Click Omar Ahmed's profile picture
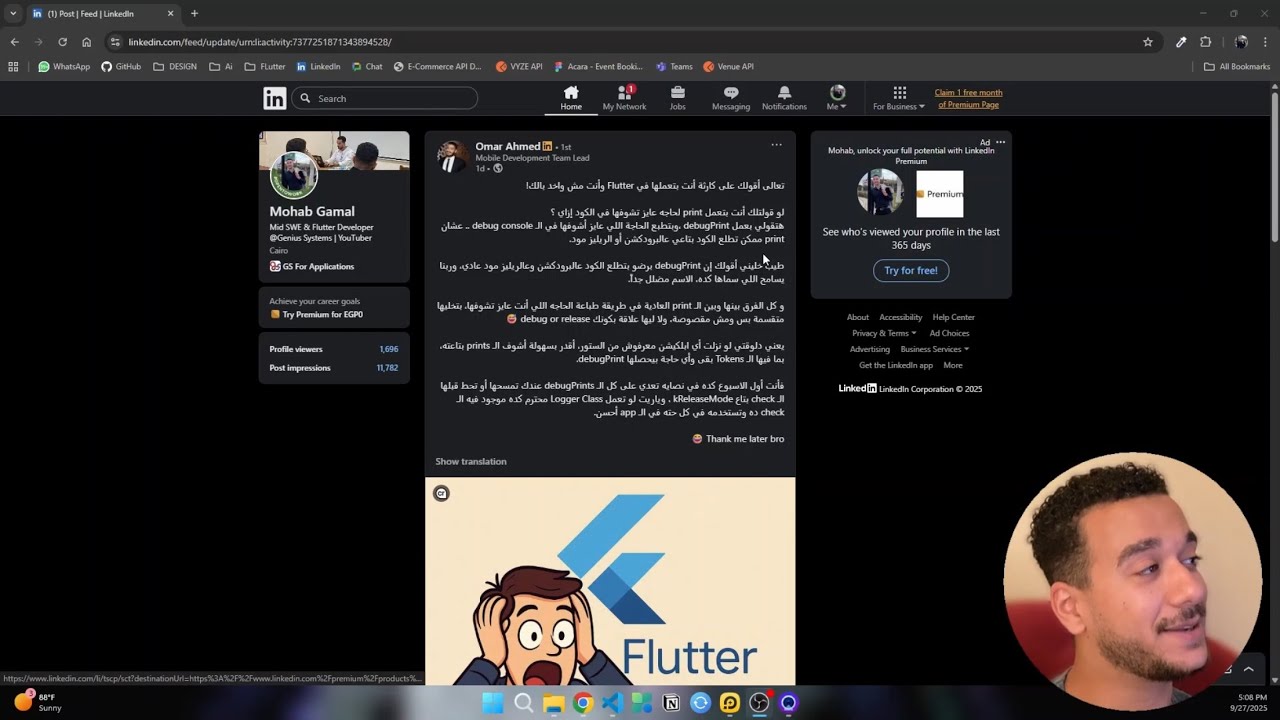Image resolution: width=1280 pixels, height=720 pixels. pyautogui.click(x=452, y=157)
